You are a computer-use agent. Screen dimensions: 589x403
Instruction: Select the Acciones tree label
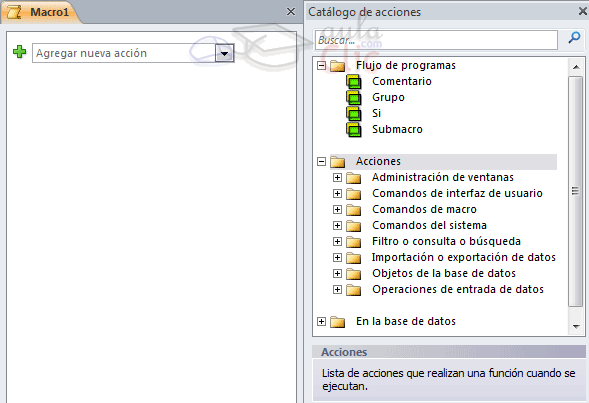[x=378, y=161]
